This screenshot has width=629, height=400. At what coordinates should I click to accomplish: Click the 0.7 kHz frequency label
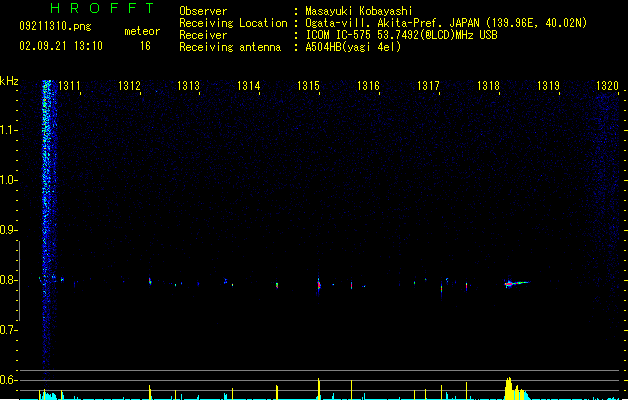coord(8,330)
